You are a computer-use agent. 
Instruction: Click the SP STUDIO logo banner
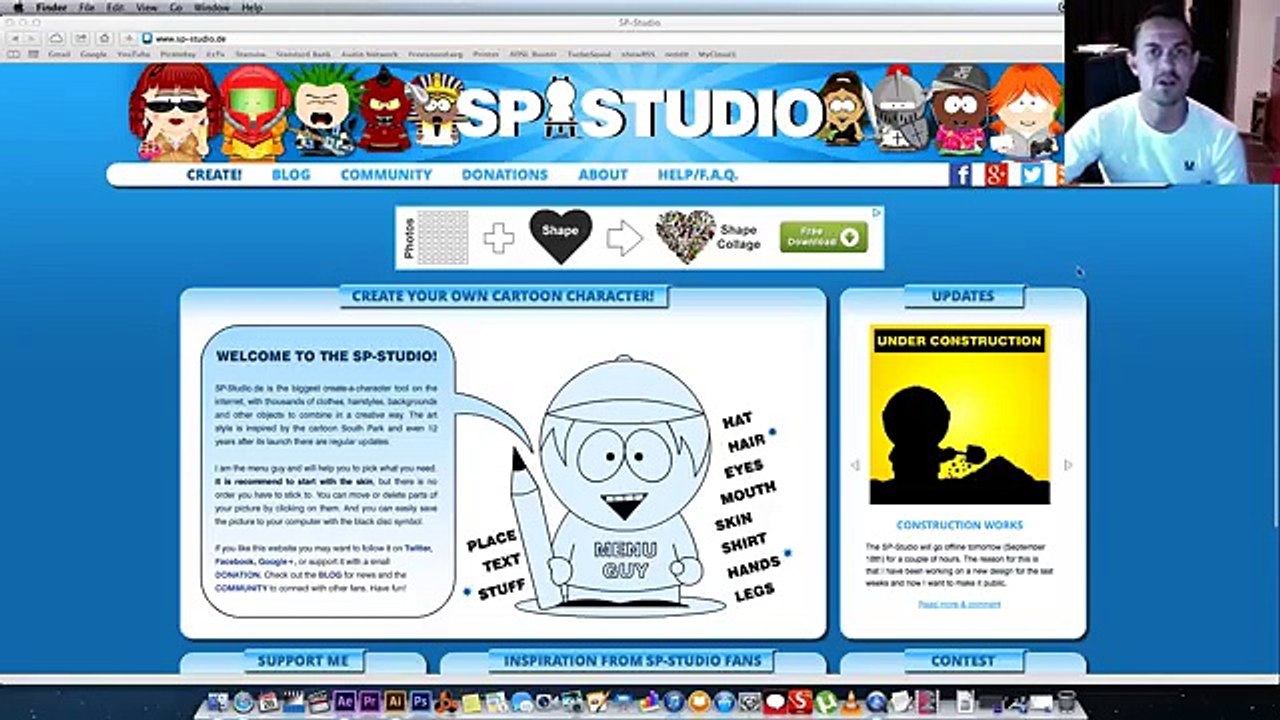pyautogui.click(x=640, y=112)
